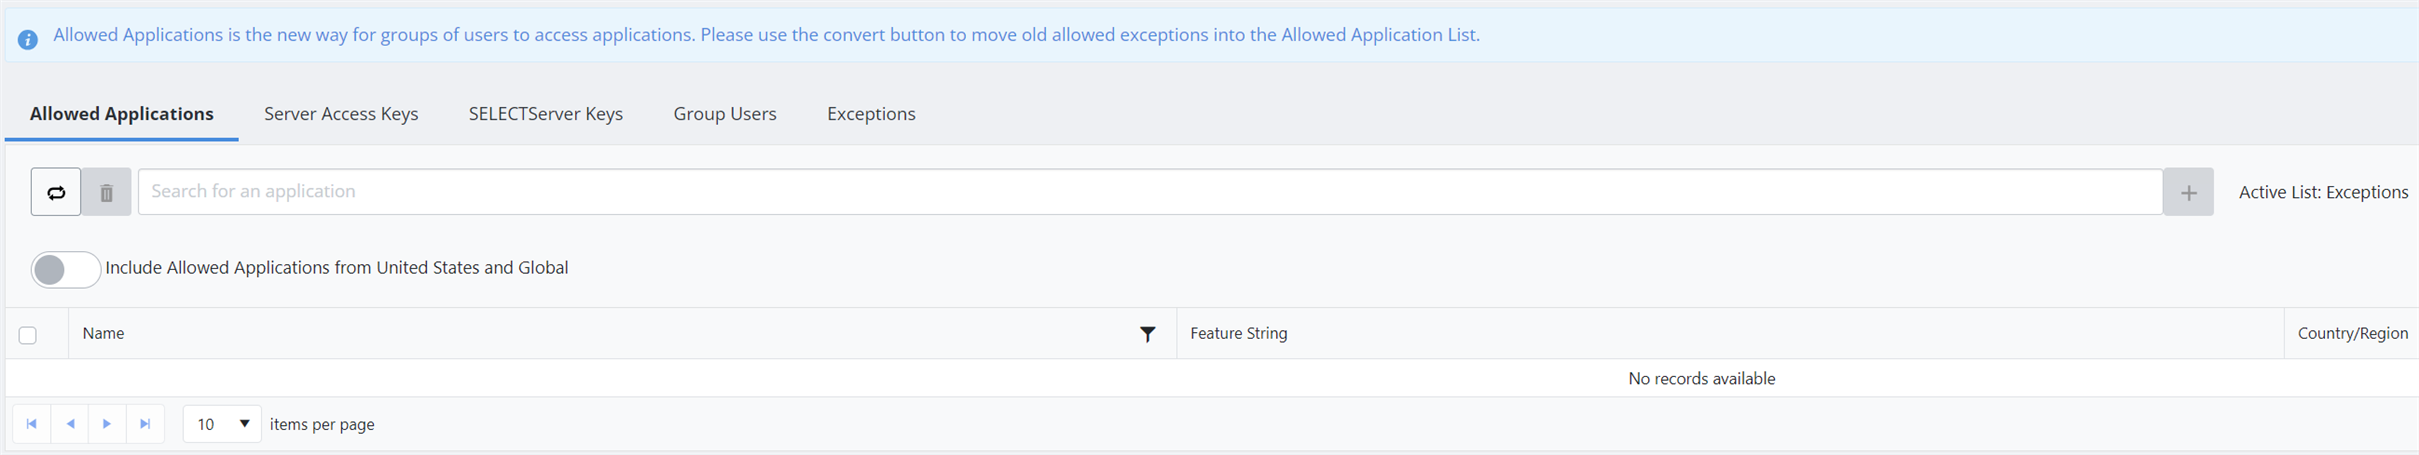The height and width of the screenshot is (455, 2419).
Task: Toggle Include Allowed Applications from United States
Action: (66, 269)
